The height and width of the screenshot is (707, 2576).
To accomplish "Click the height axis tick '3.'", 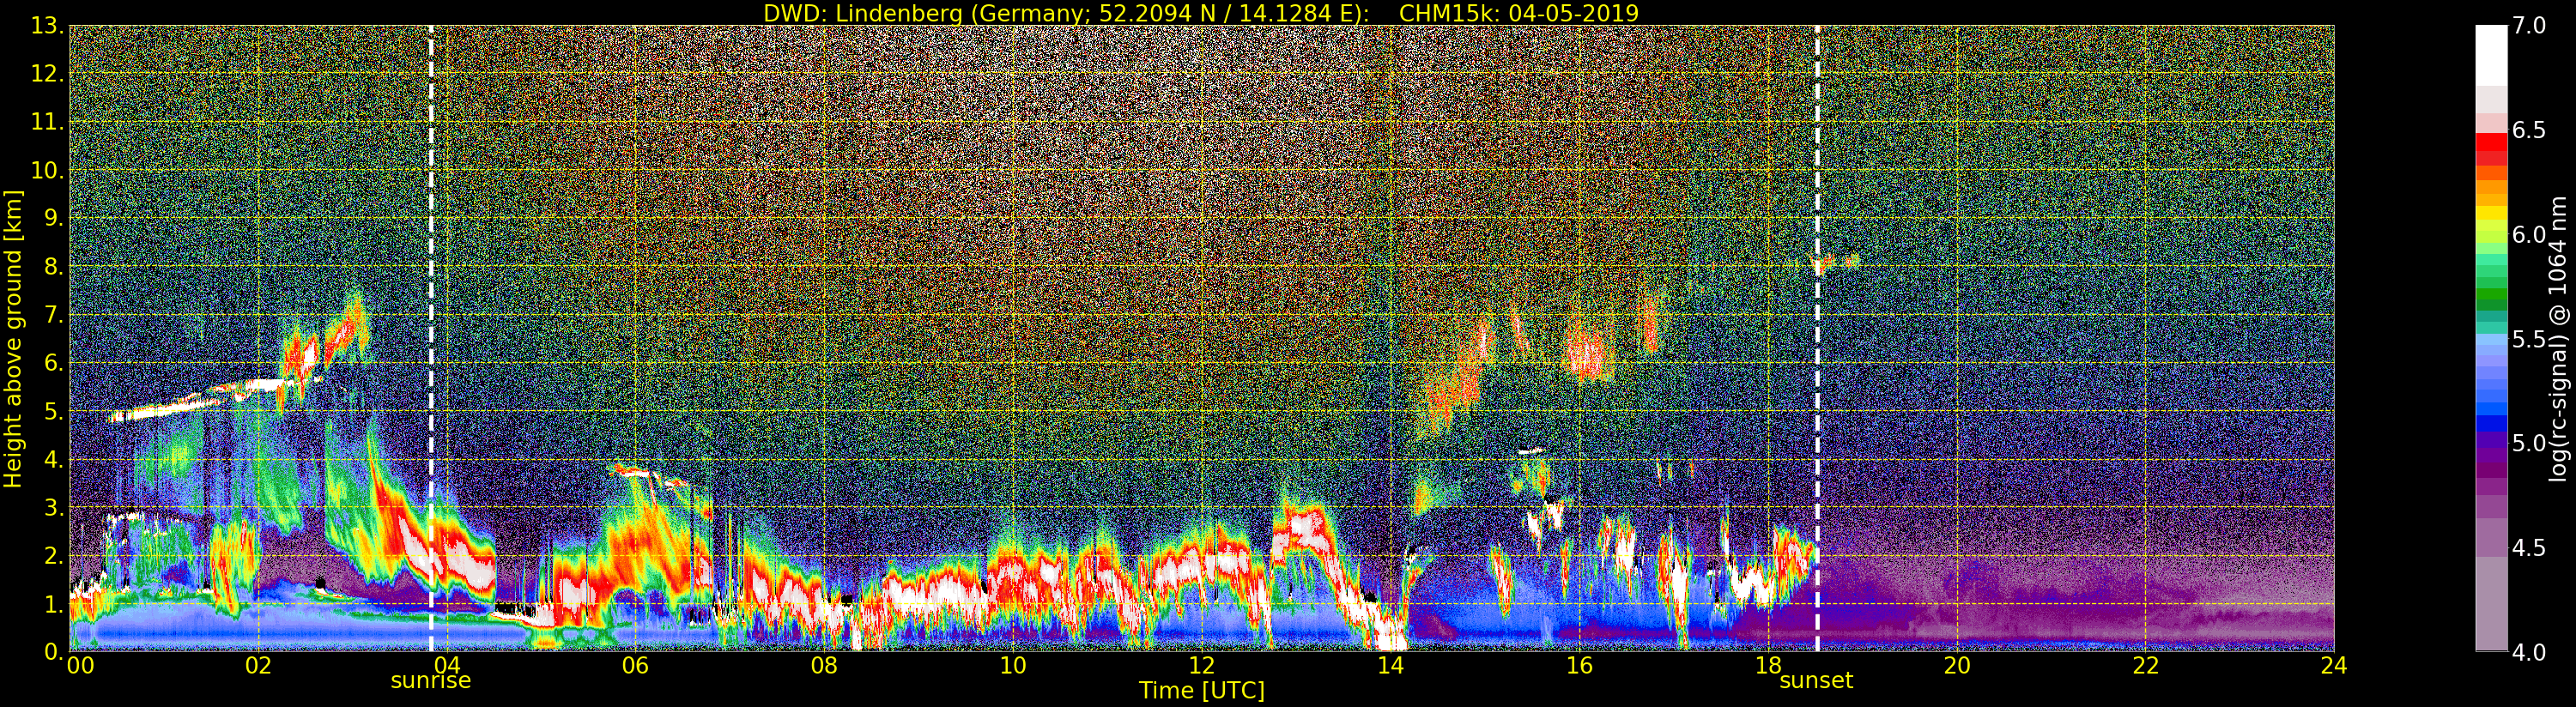I will coord(53,507).
